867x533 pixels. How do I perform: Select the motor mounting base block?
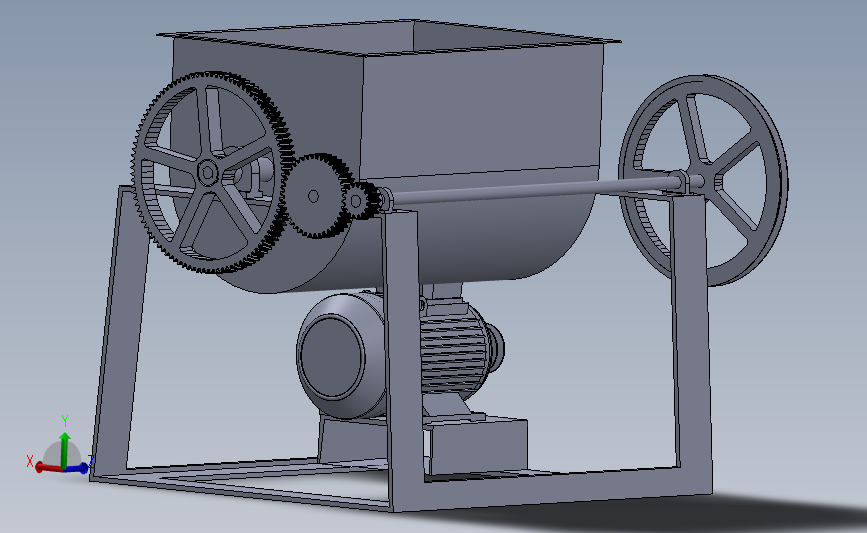click(478, 445)
